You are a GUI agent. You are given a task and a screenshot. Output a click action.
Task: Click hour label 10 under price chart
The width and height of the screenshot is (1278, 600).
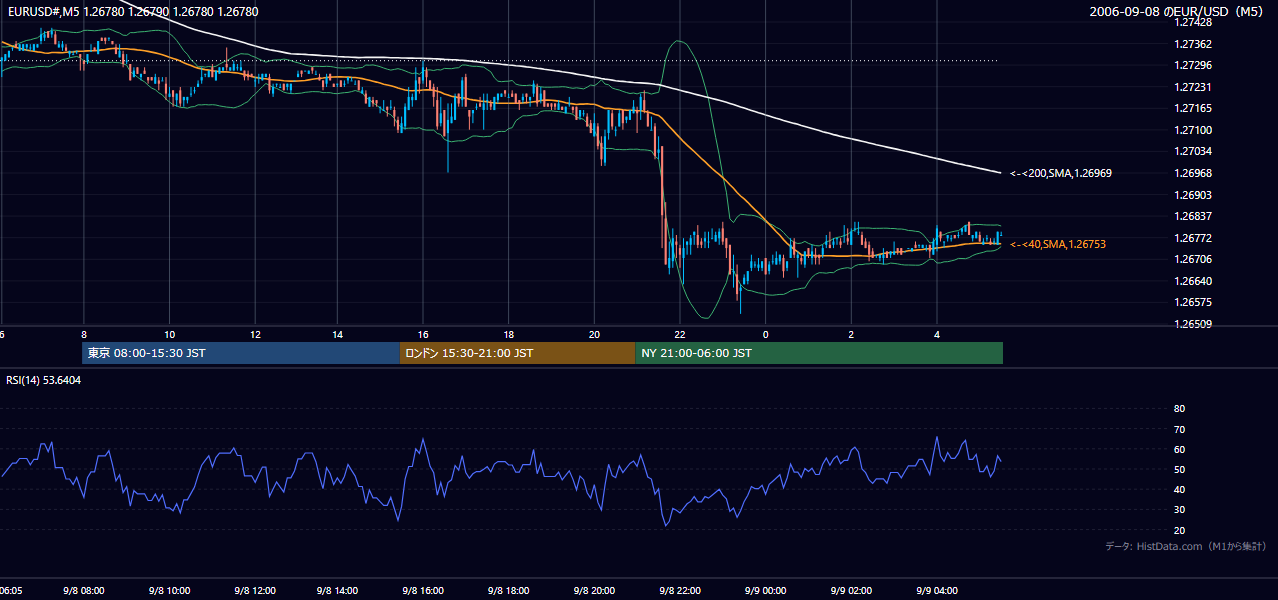[x=169, y=334]
